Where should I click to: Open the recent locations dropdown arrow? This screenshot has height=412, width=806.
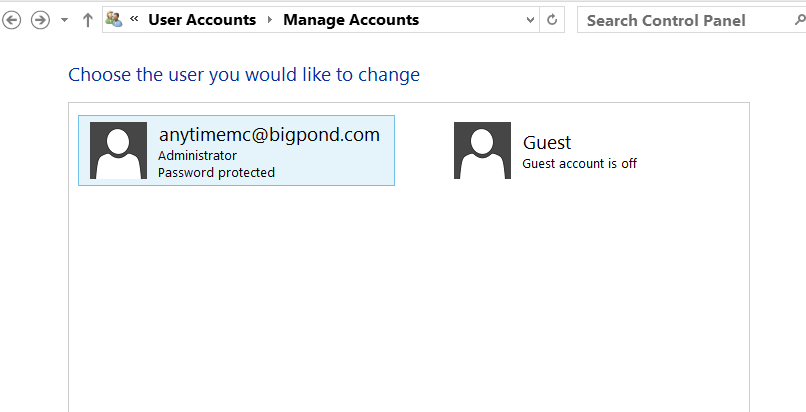pyautogui.click(x=64, y=20)
